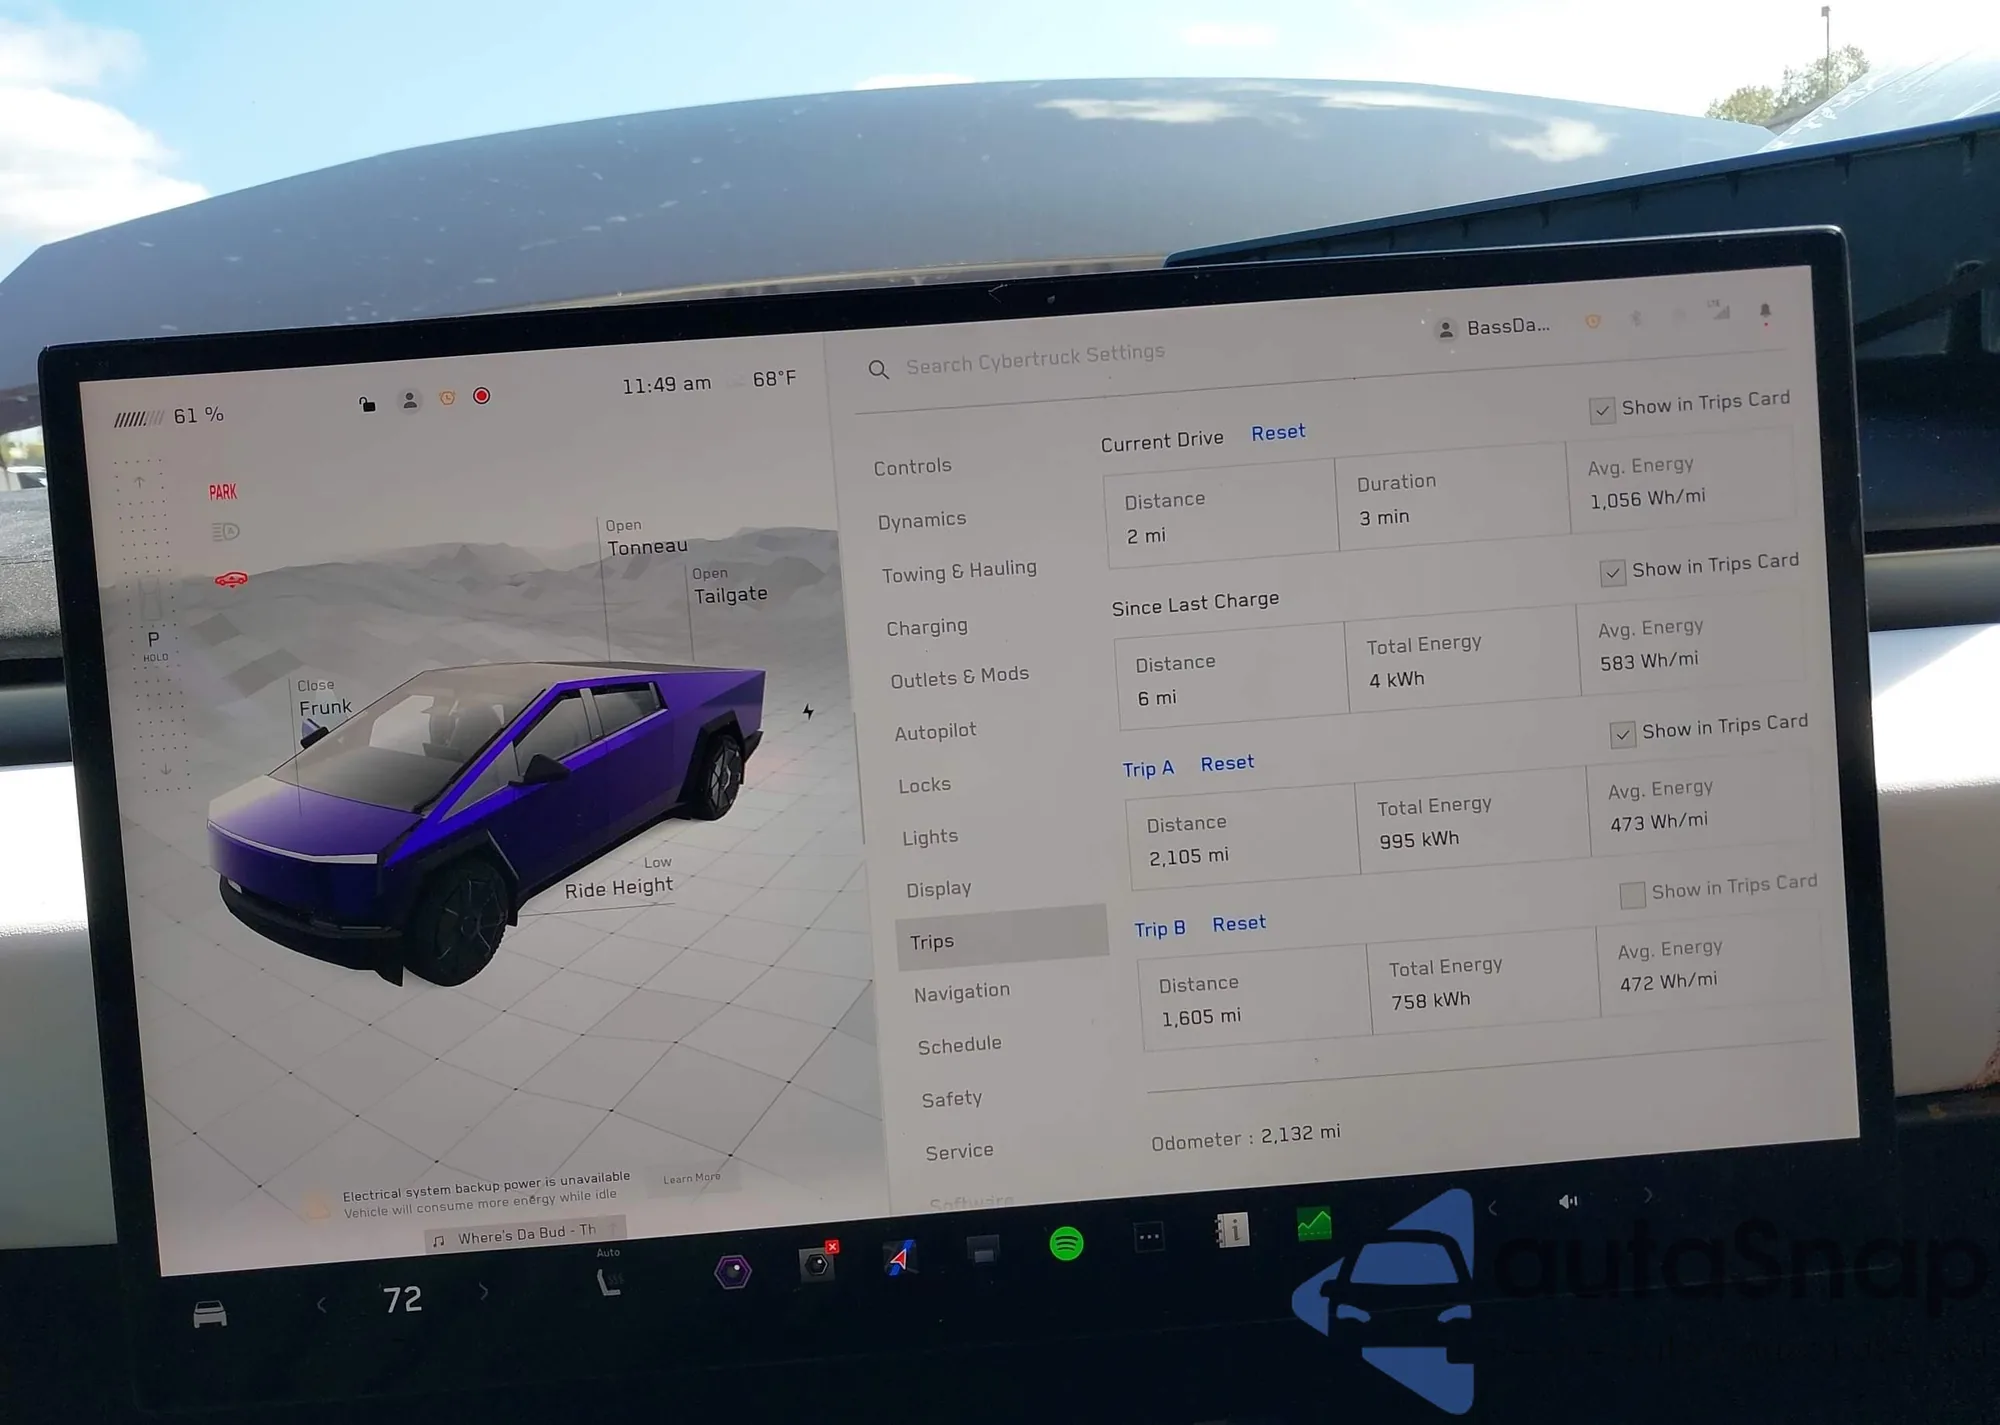Uncheck Show in Trips Card for Trip A
The image size is (2000, 1425).
pyautogui.click(x=1622, y=734)
